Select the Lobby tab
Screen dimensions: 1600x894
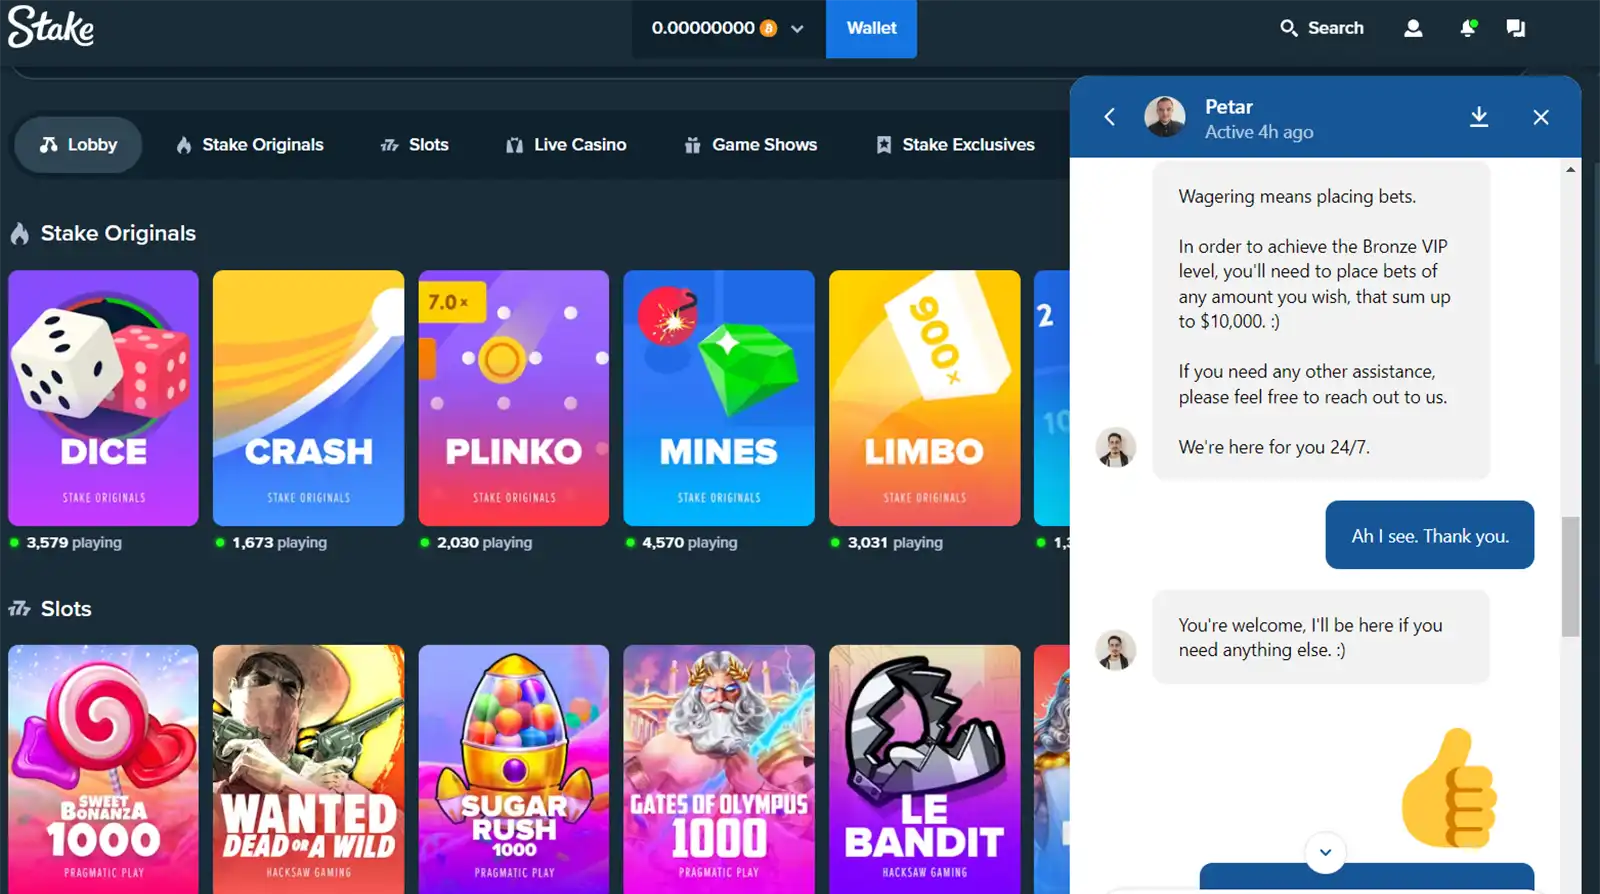pyautogui.click(x=78, y=145)
